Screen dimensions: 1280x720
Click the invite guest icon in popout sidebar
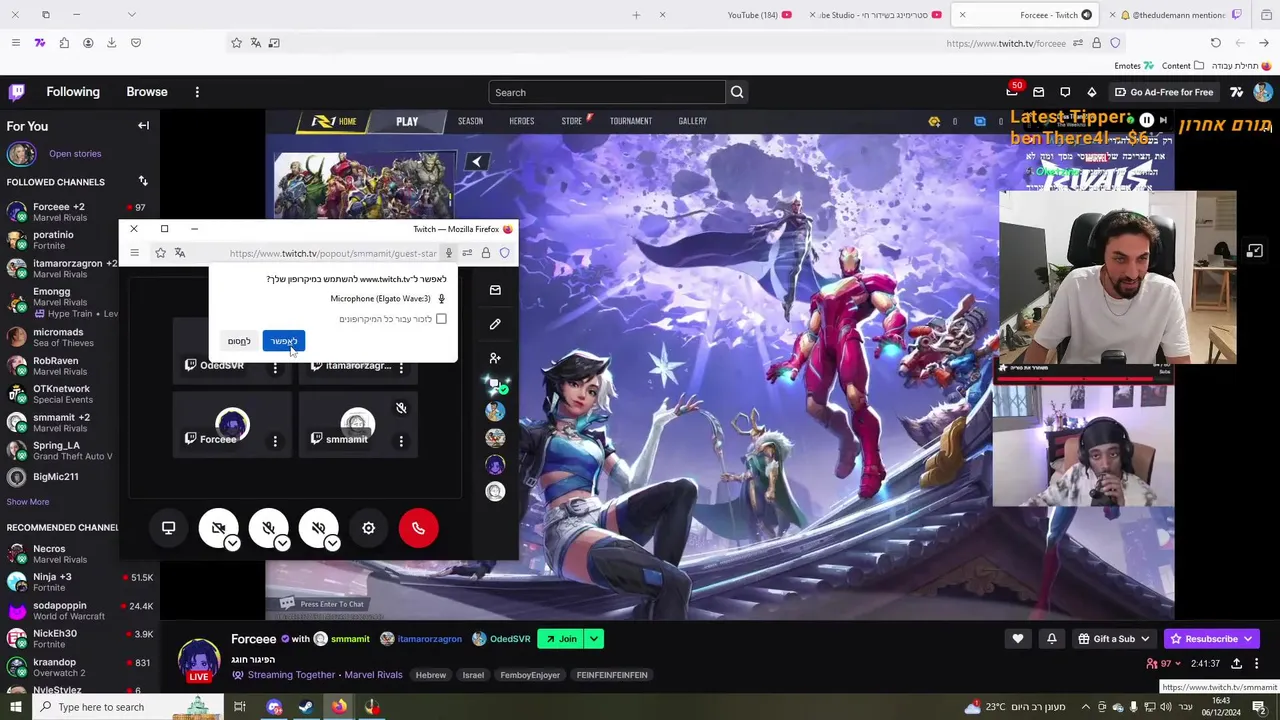coord(495,358)
